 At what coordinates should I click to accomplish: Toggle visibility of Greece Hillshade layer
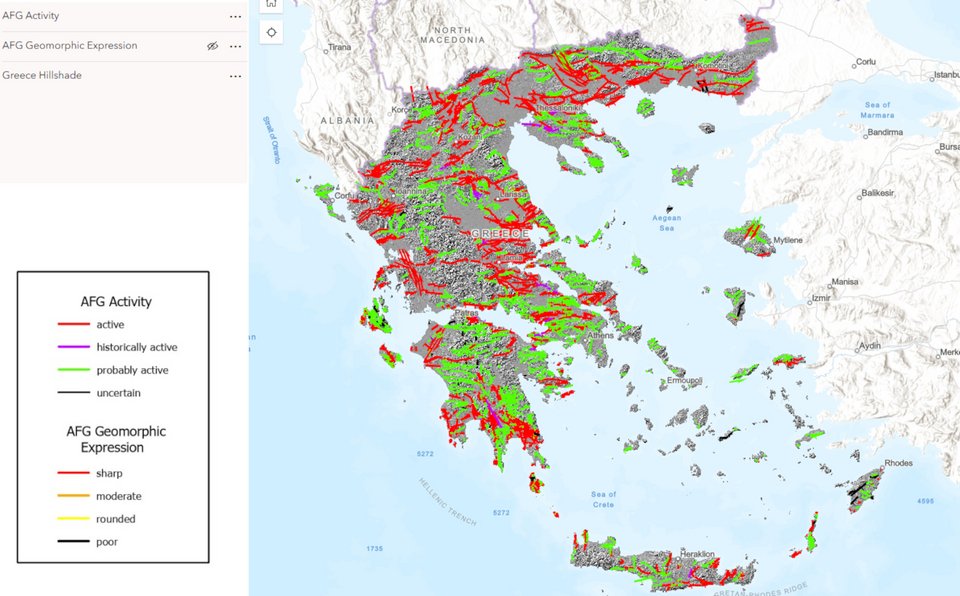coord(211,76)
